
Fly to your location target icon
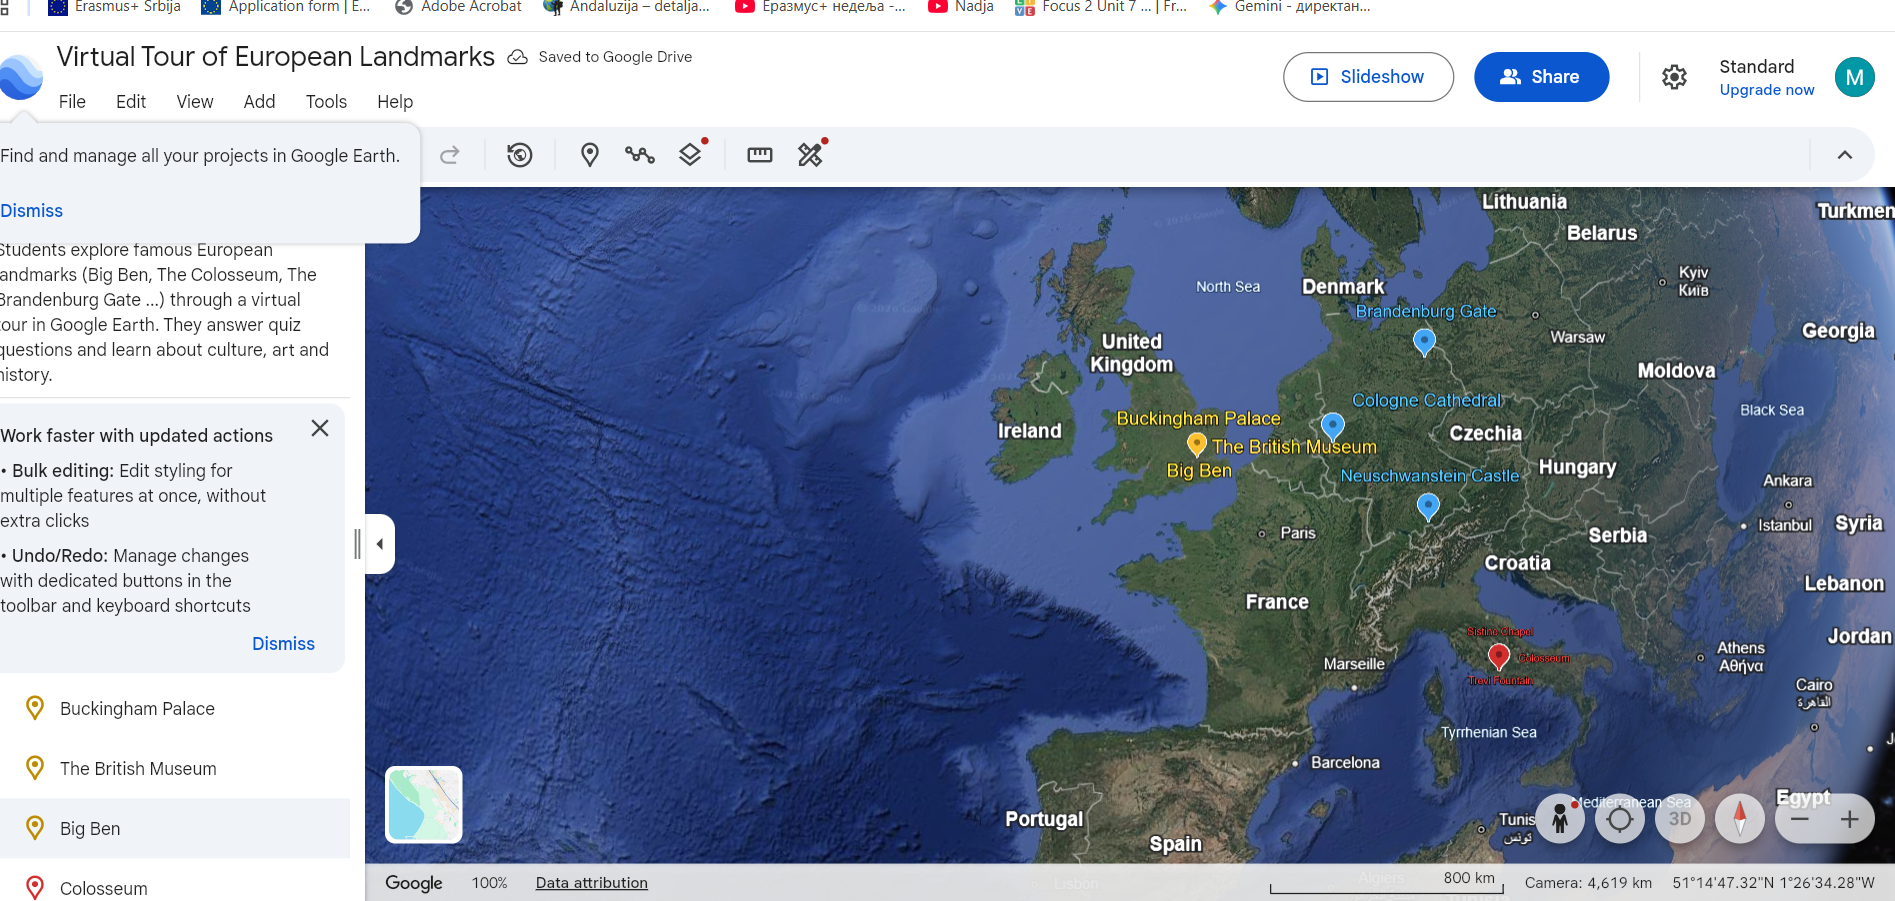(1620, 819)
